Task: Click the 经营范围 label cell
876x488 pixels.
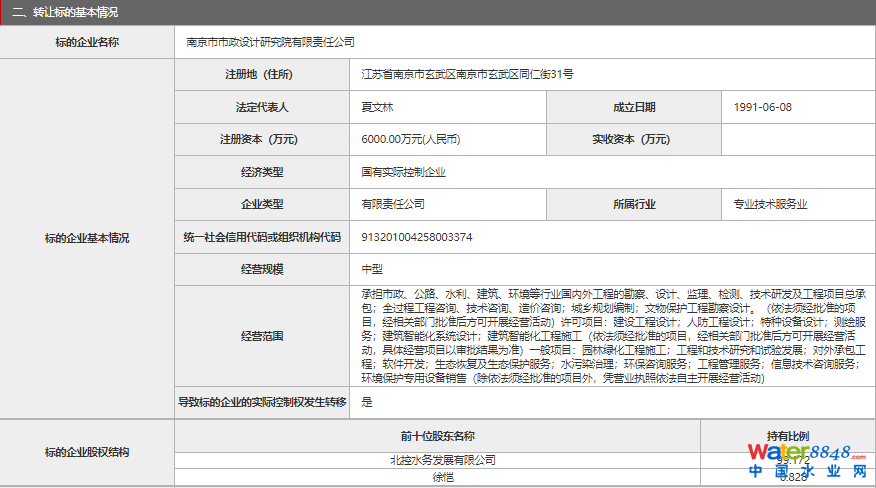Action: pos(262,336)
